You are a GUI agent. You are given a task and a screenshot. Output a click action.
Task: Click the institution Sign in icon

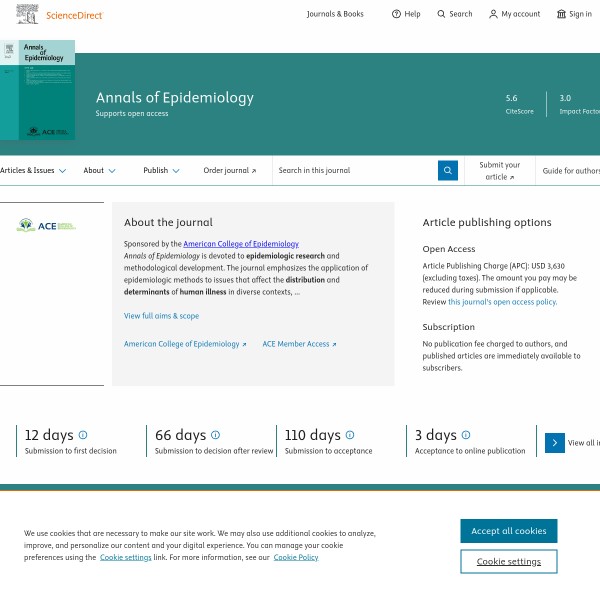pyautogui.click(x=561, y=14)
